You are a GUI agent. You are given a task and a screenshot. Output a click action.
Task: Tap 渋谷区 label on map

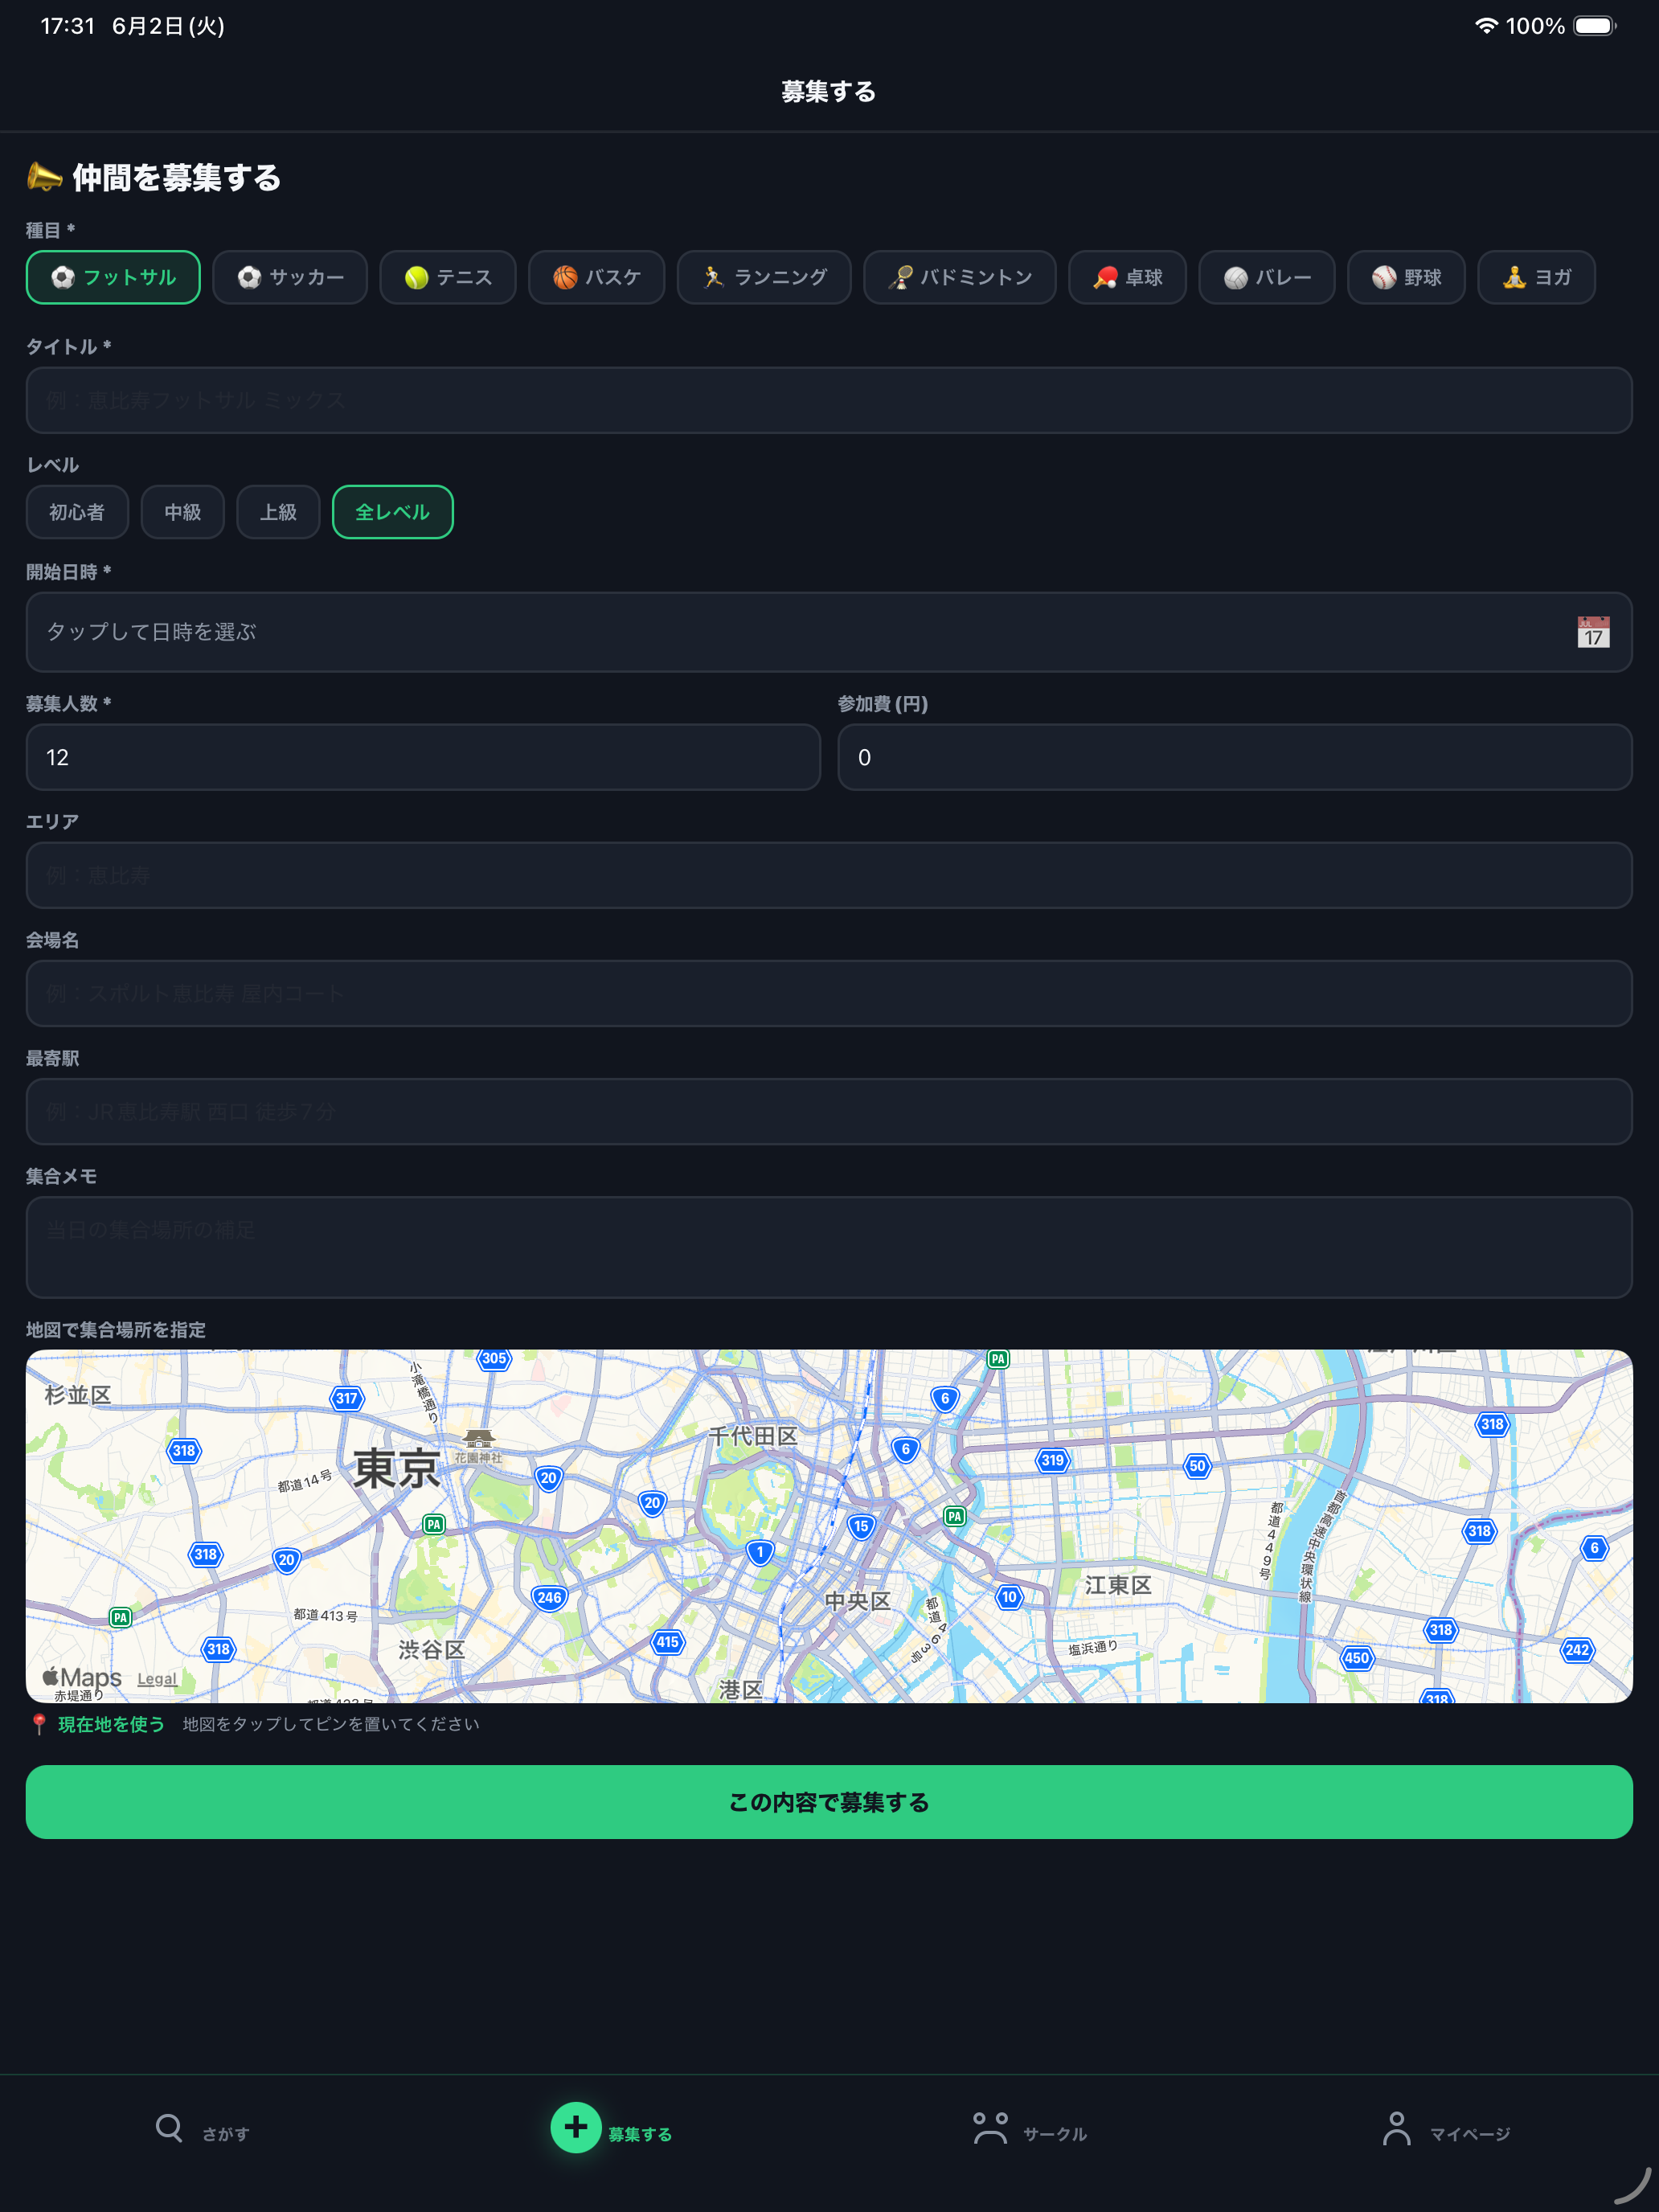point(432,1650)
